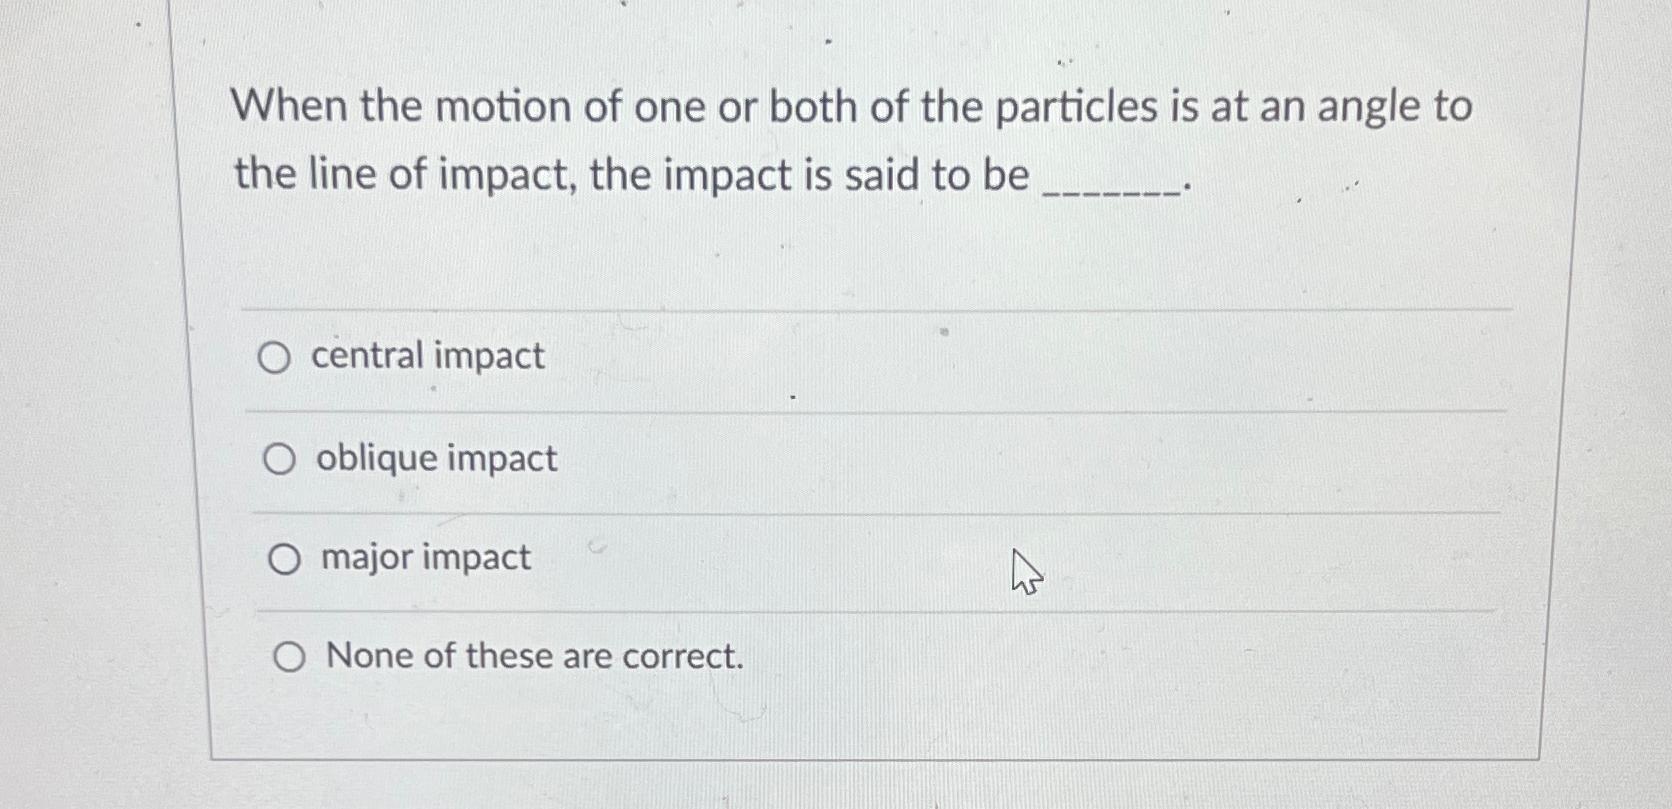The height and width of the screenshot is (809, 1672).
Task: Choose None of these are correct option
Action: (289, 658)
